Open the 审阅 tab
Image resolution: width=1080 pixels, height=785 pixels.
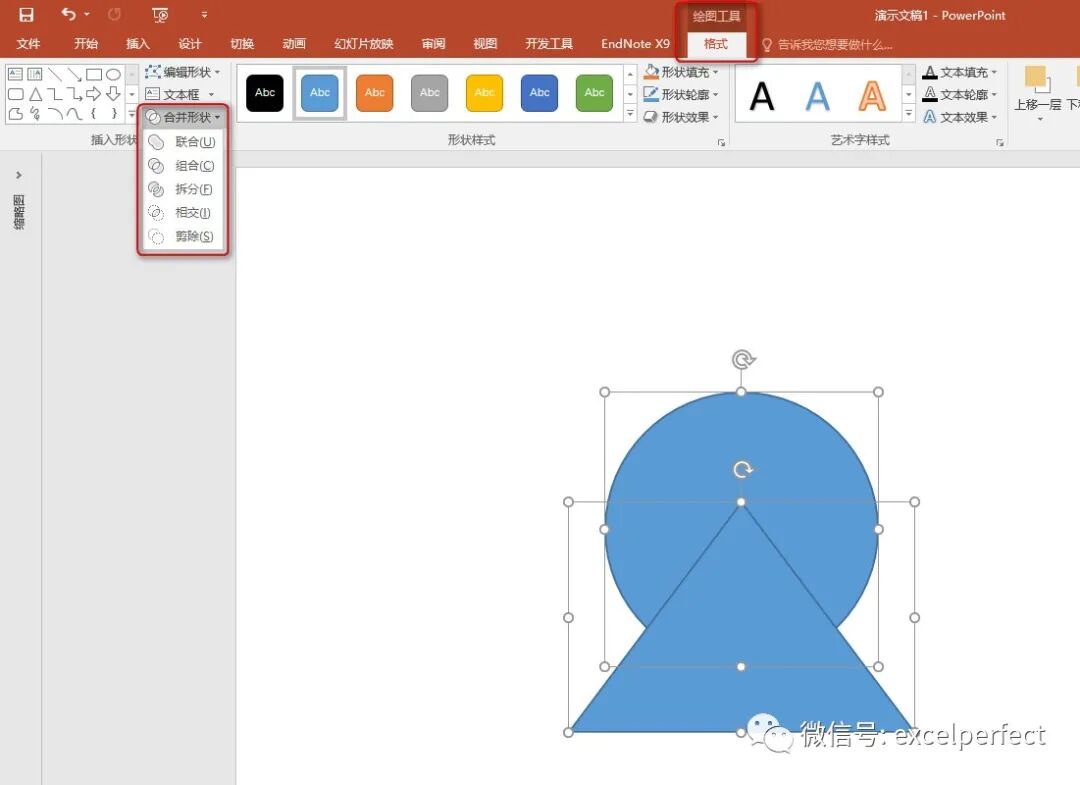pyautogui.click(x=433, y=44)
